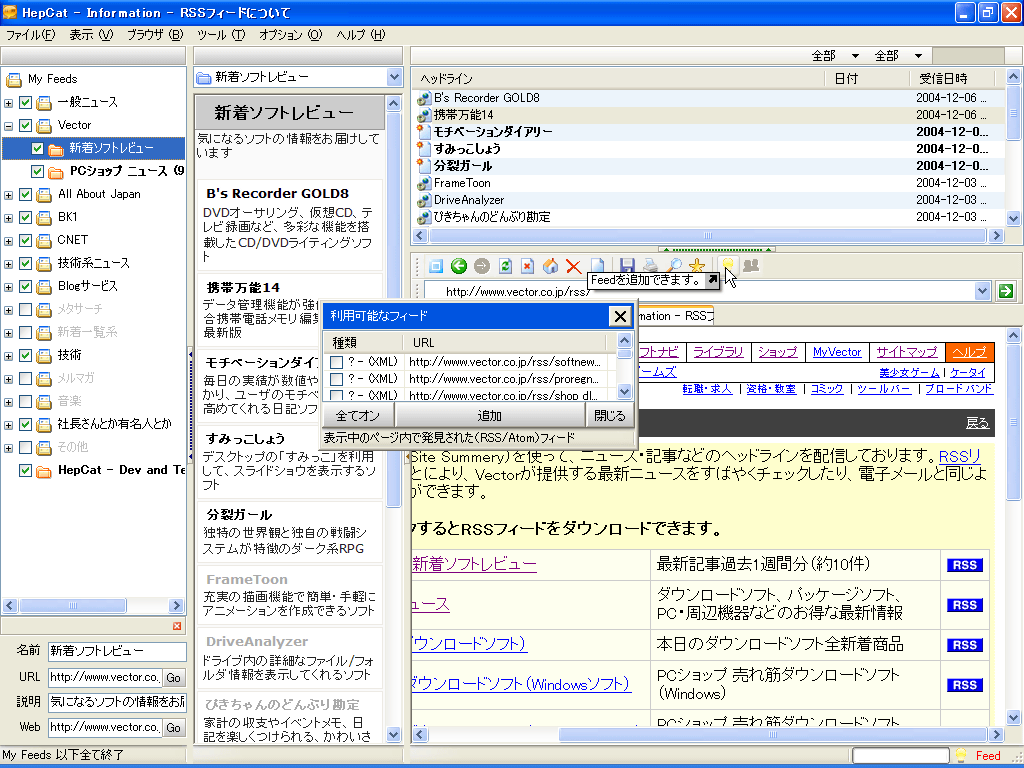
Task: Go to the home page icon
Action: coord(551,266)
